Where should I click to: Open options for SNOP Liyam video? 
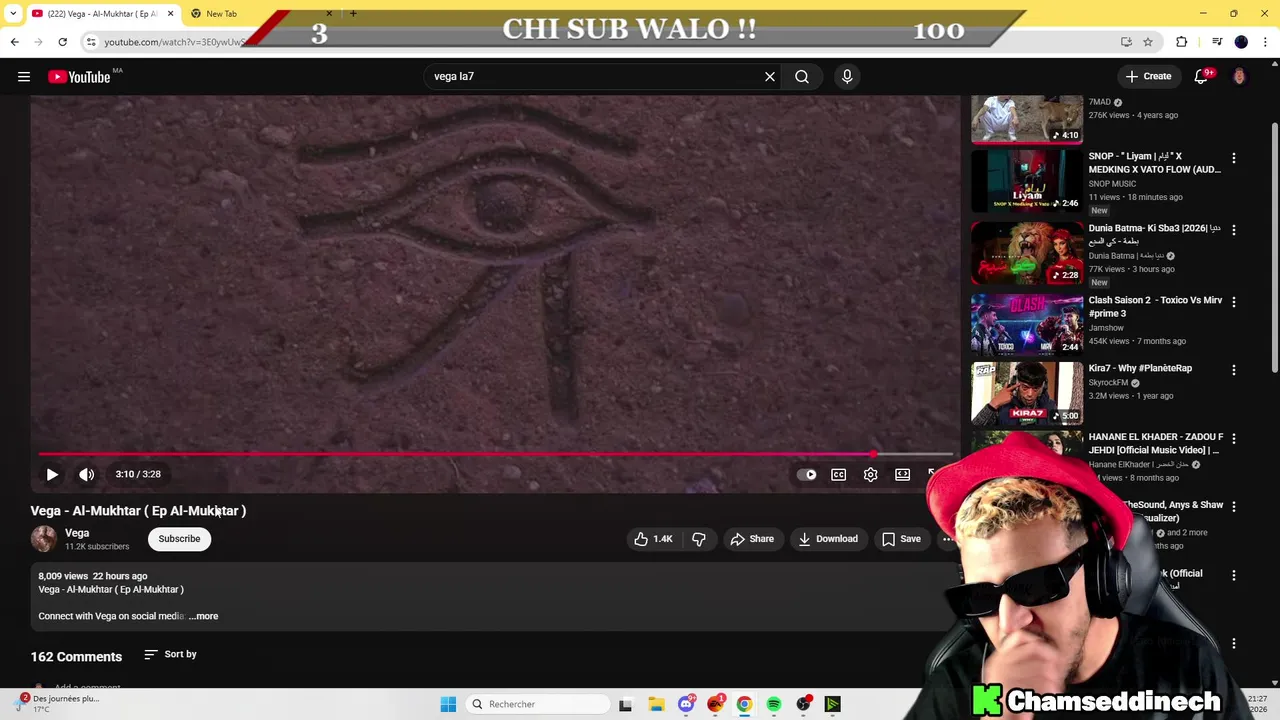tap(1234, 158)
